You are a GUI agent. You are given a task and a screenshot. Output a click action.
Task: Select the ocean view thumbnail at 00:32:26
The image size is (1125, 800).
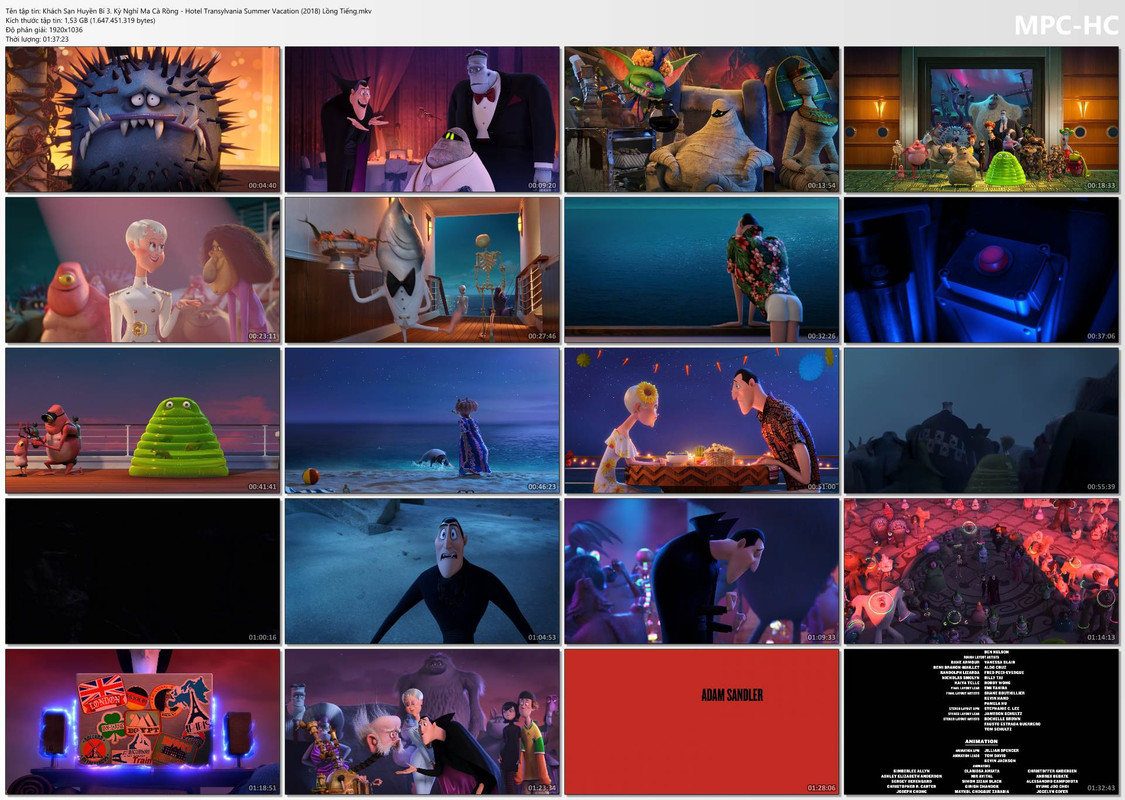click(x=702, y=270)
